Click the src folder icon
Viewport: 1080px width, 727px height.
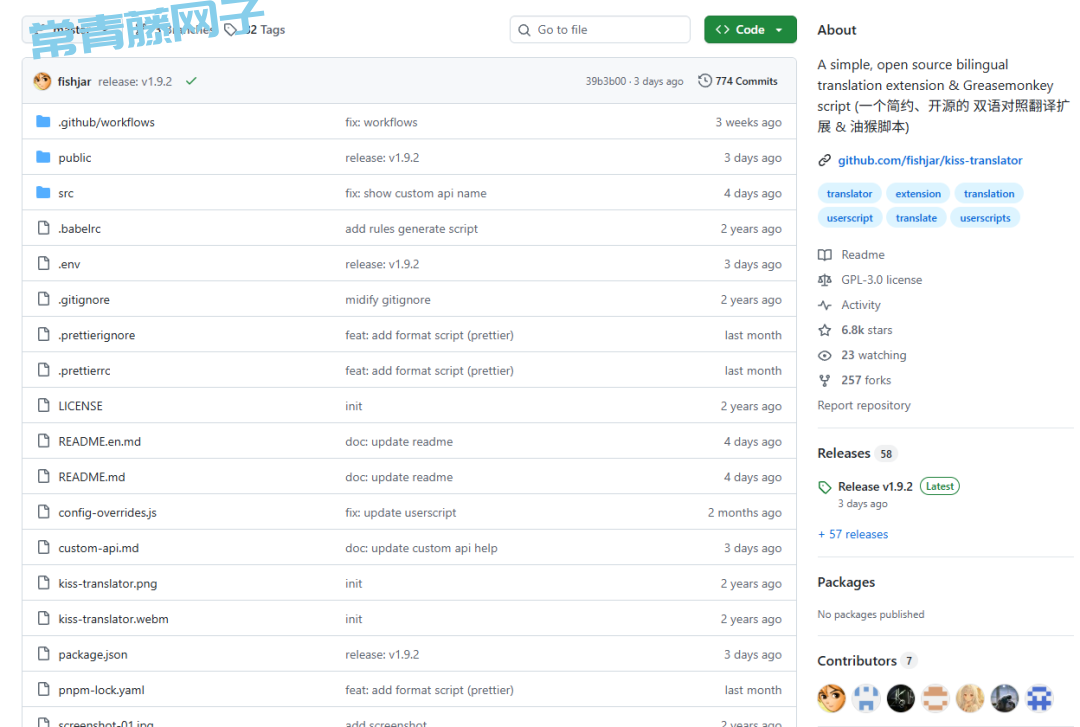43,193
